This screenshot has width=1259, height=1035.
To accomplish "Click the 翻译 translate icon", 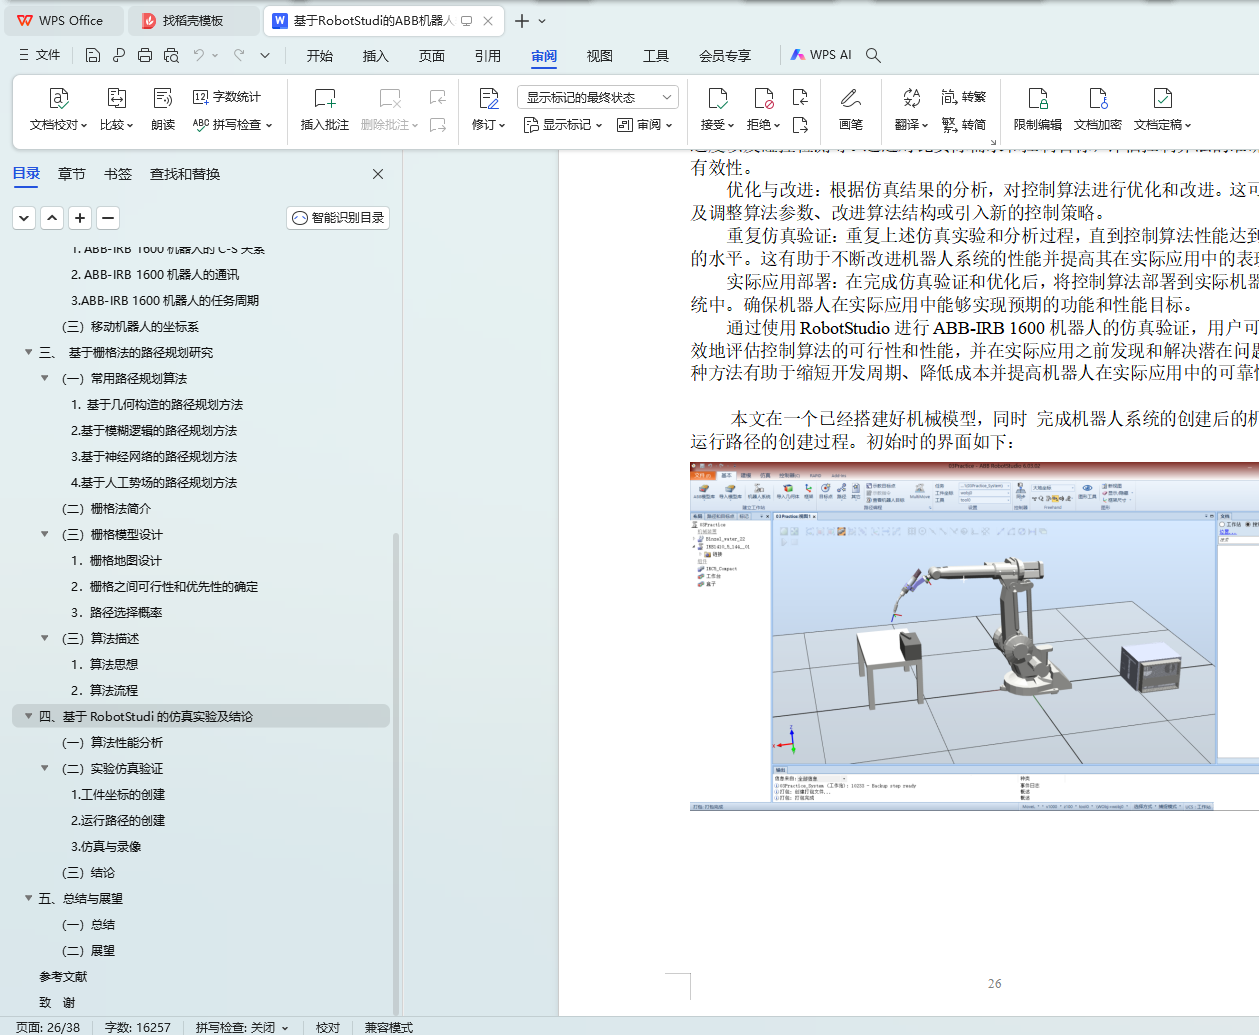I will click(x=911, y=98).
